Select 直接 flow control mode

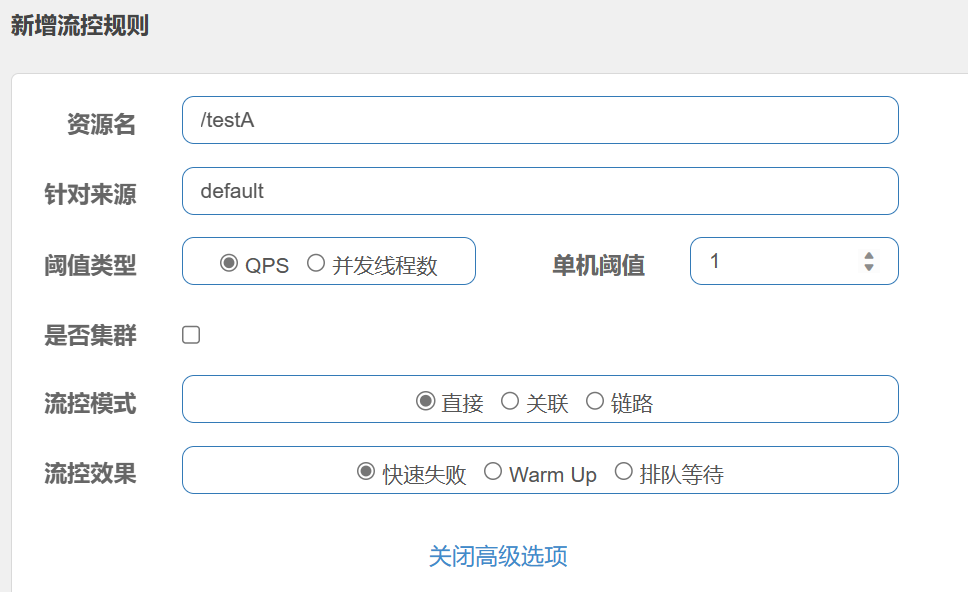tap(425, 402)
